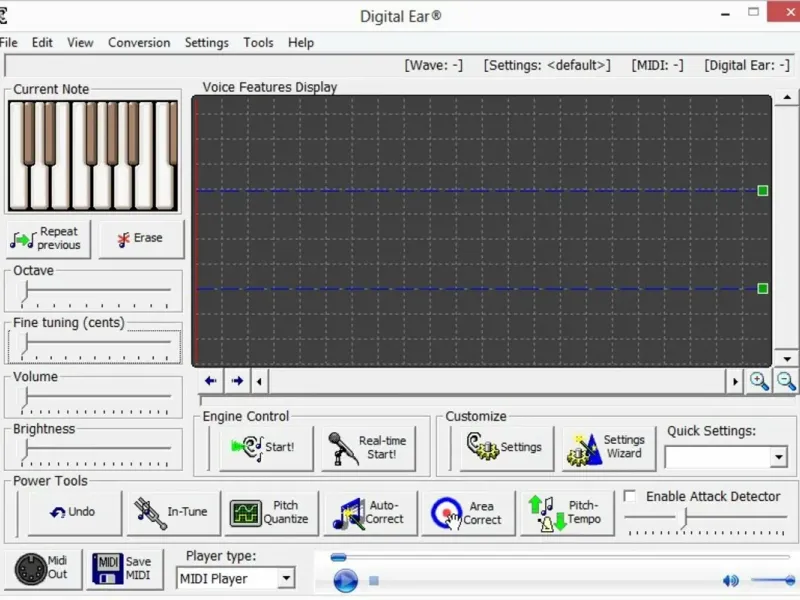Screen dimensions: 800x600
Task: Click the Fine tuning (cents) slider handle
Action: 25,345
